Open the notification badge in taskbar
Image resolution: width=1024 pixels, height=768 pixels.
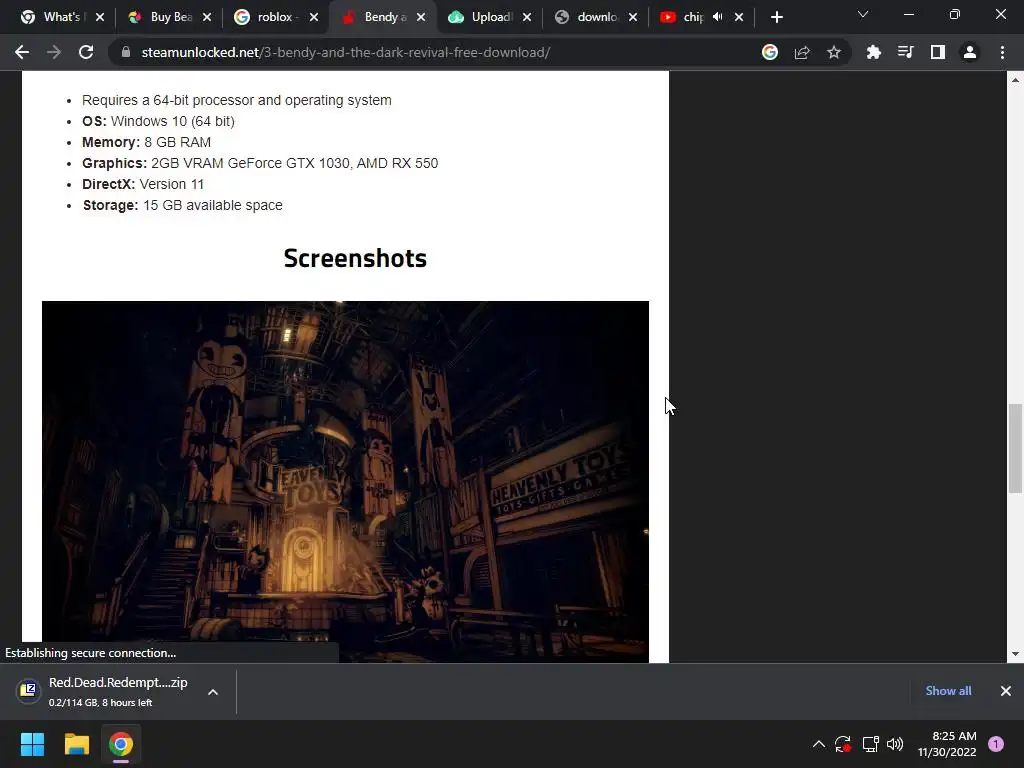(996, 744)
